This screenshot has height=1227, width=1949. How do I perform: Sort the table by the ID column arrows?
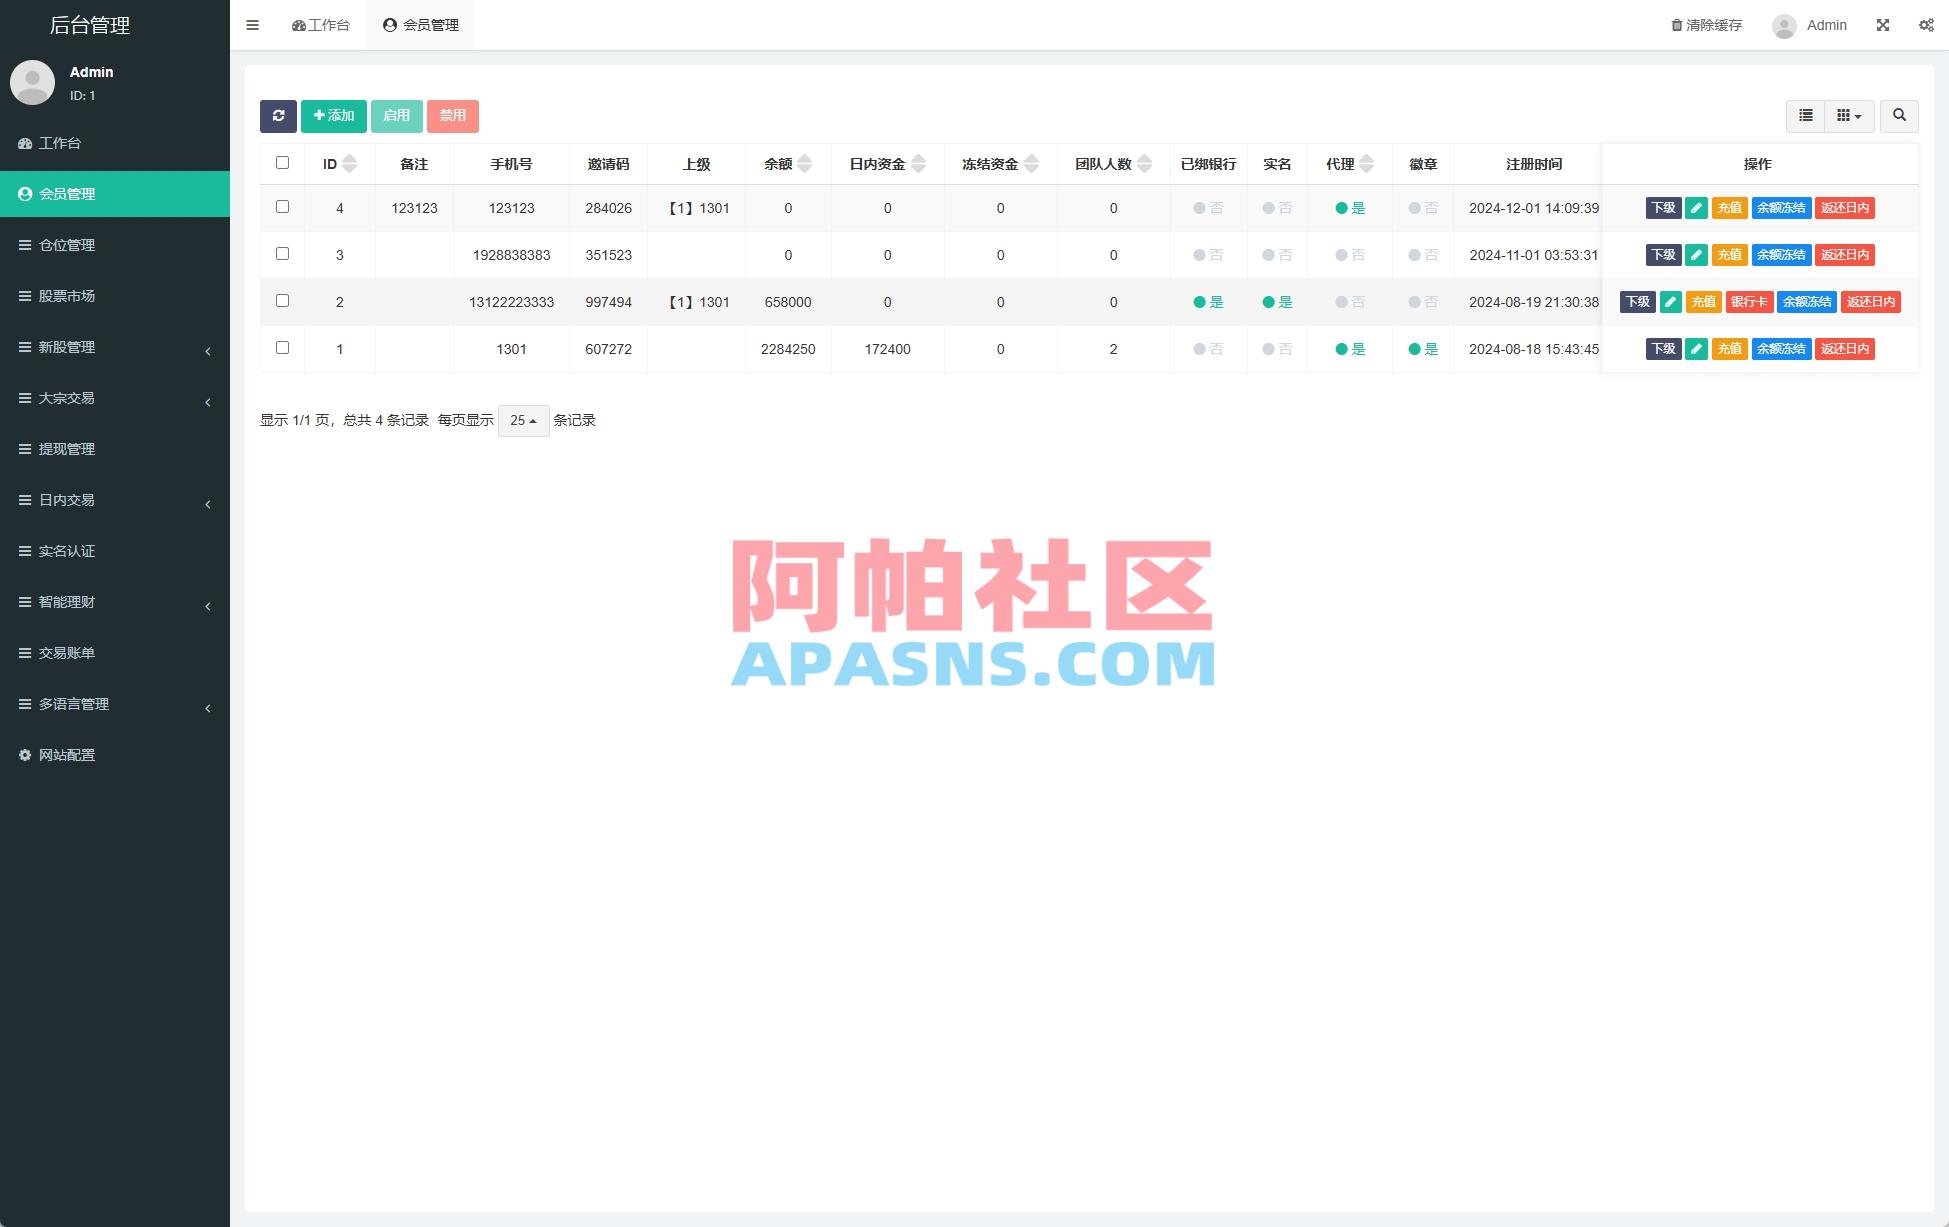348,163
